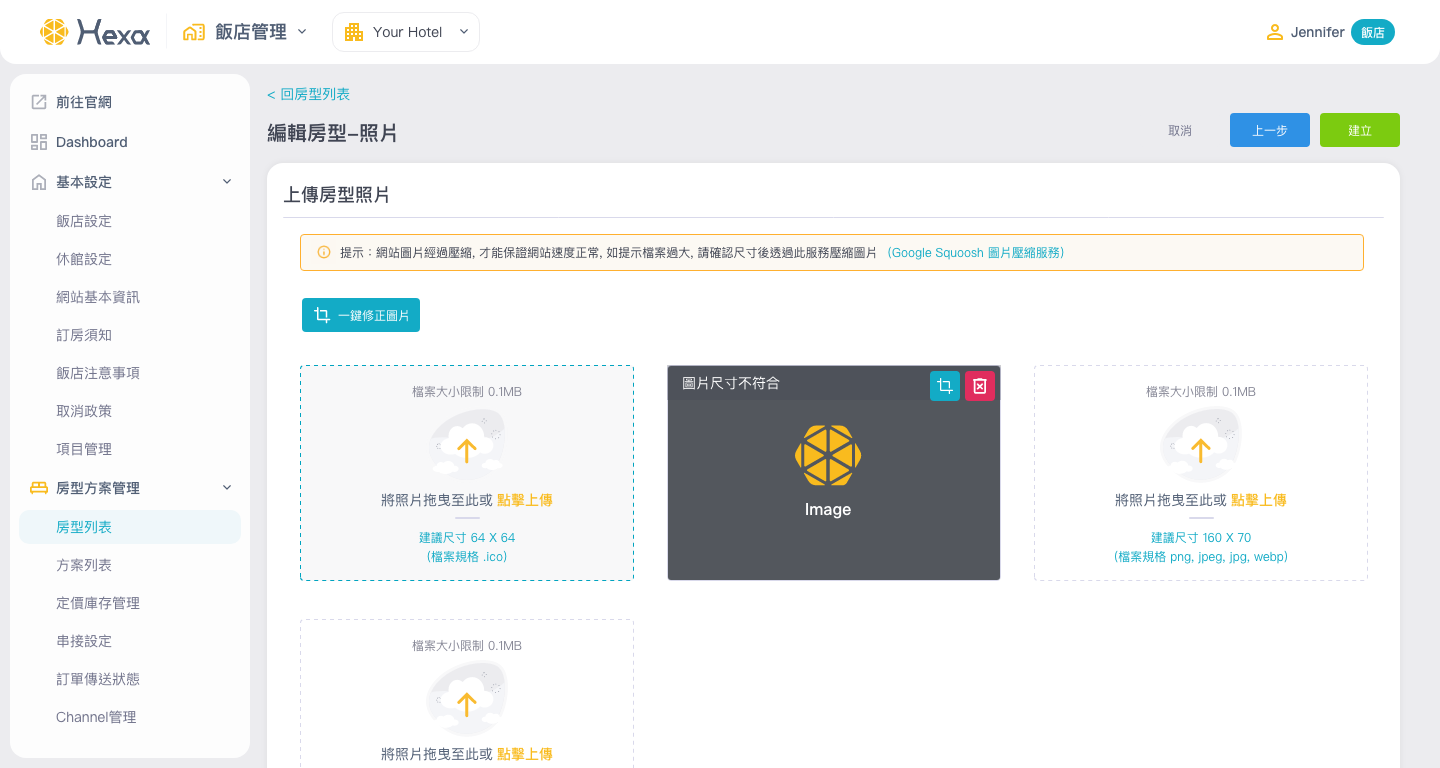Click the upload cloud icon for 160 X 70
1440x768 pixels.
point(1200,447)
